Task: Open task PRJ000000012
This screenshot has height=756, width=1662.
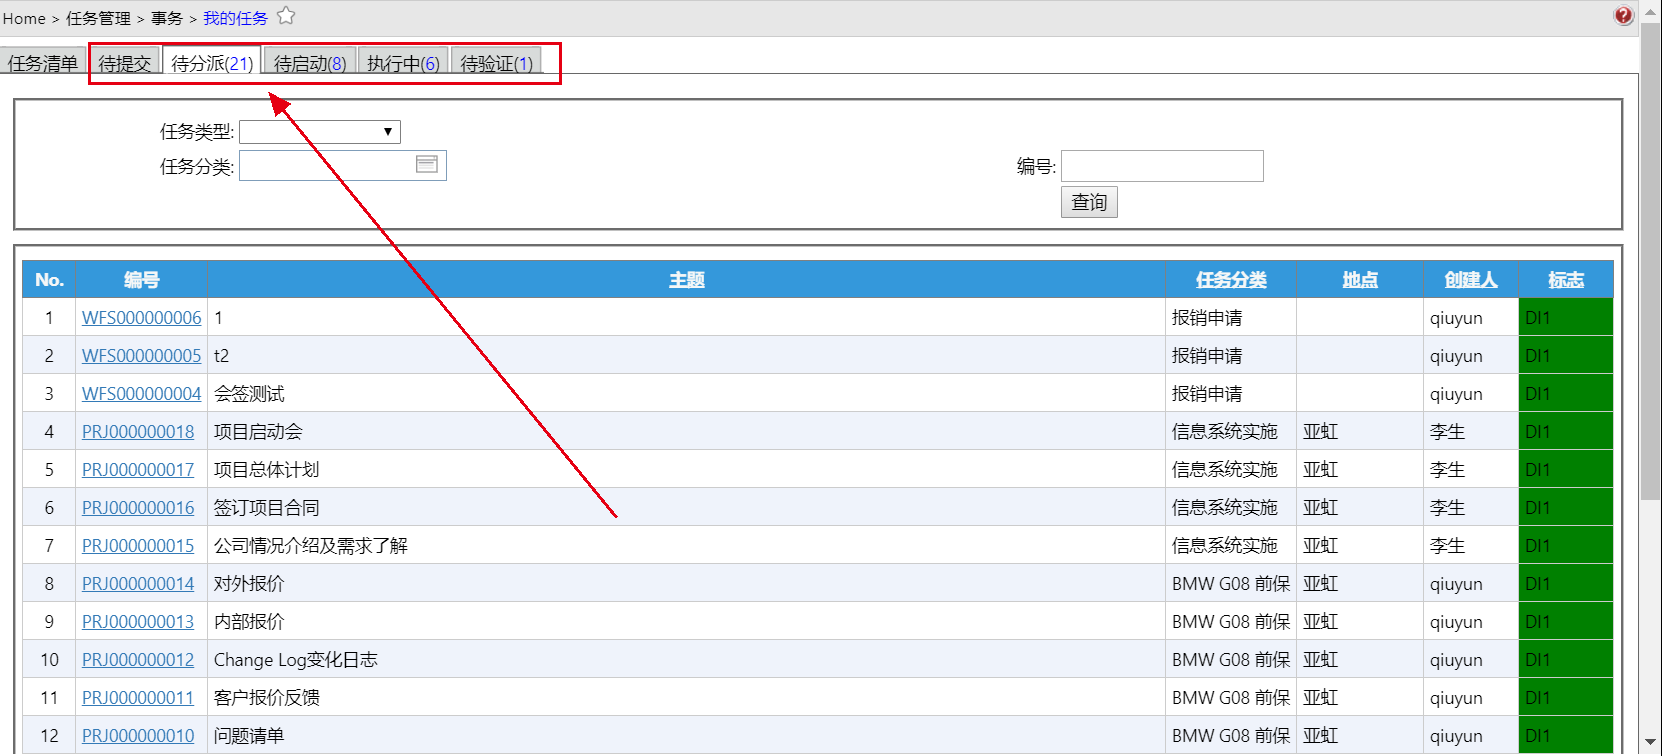Action: tap(138, 660)
